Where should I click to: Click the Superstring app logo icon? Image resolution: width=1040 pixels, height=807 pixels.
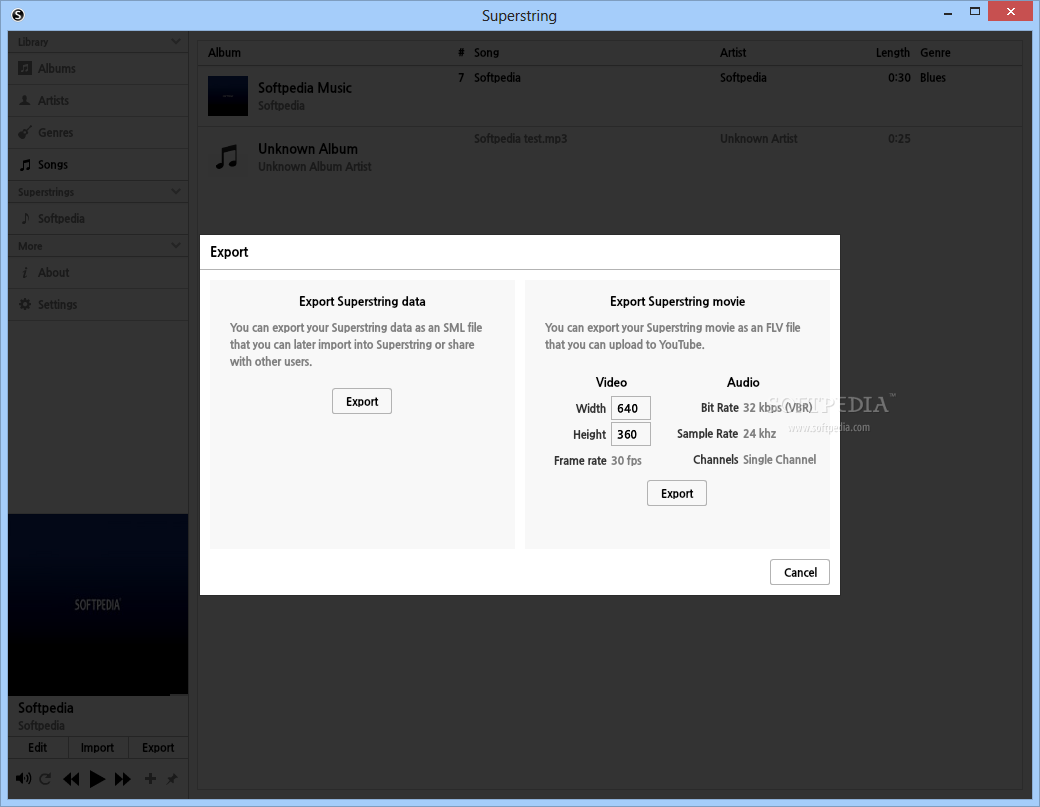click(x=18, y=15)
